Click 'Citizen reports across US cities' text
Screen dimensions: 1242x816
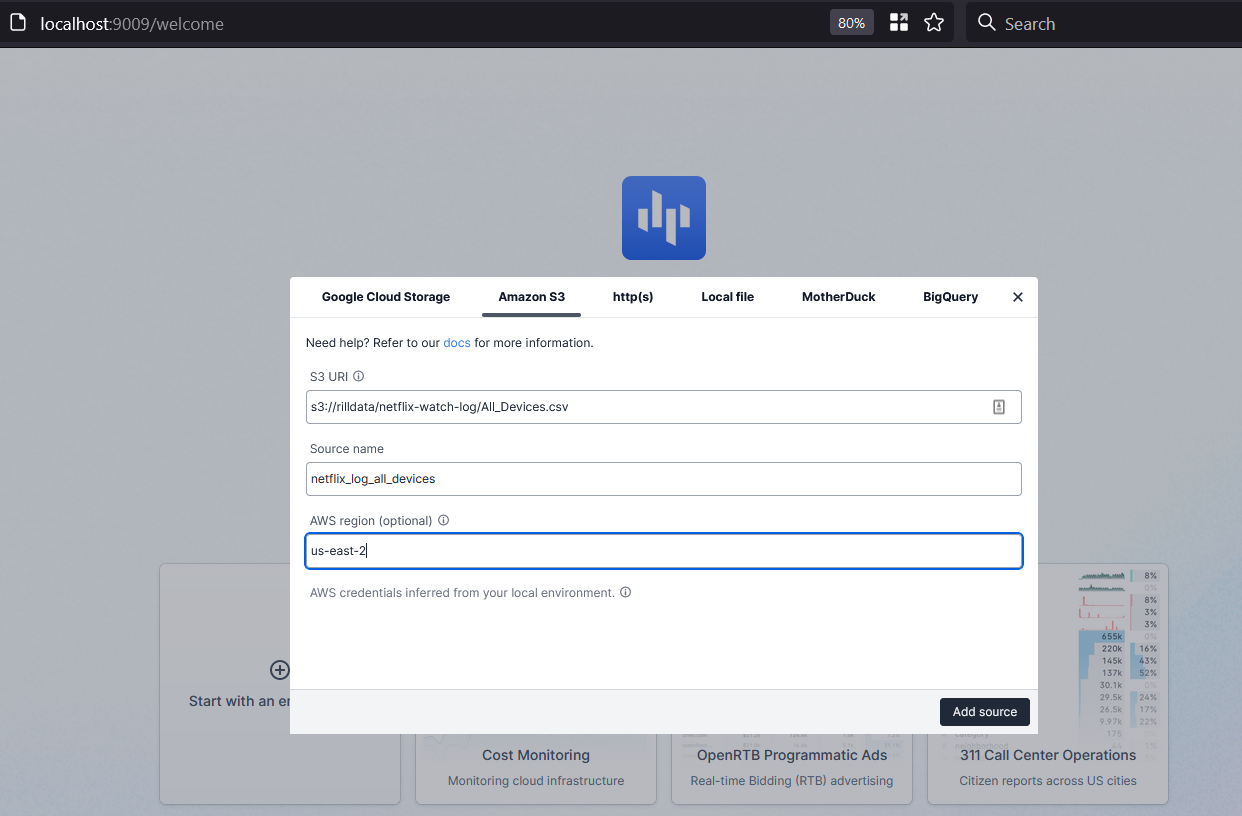[x=1048, y=781]
